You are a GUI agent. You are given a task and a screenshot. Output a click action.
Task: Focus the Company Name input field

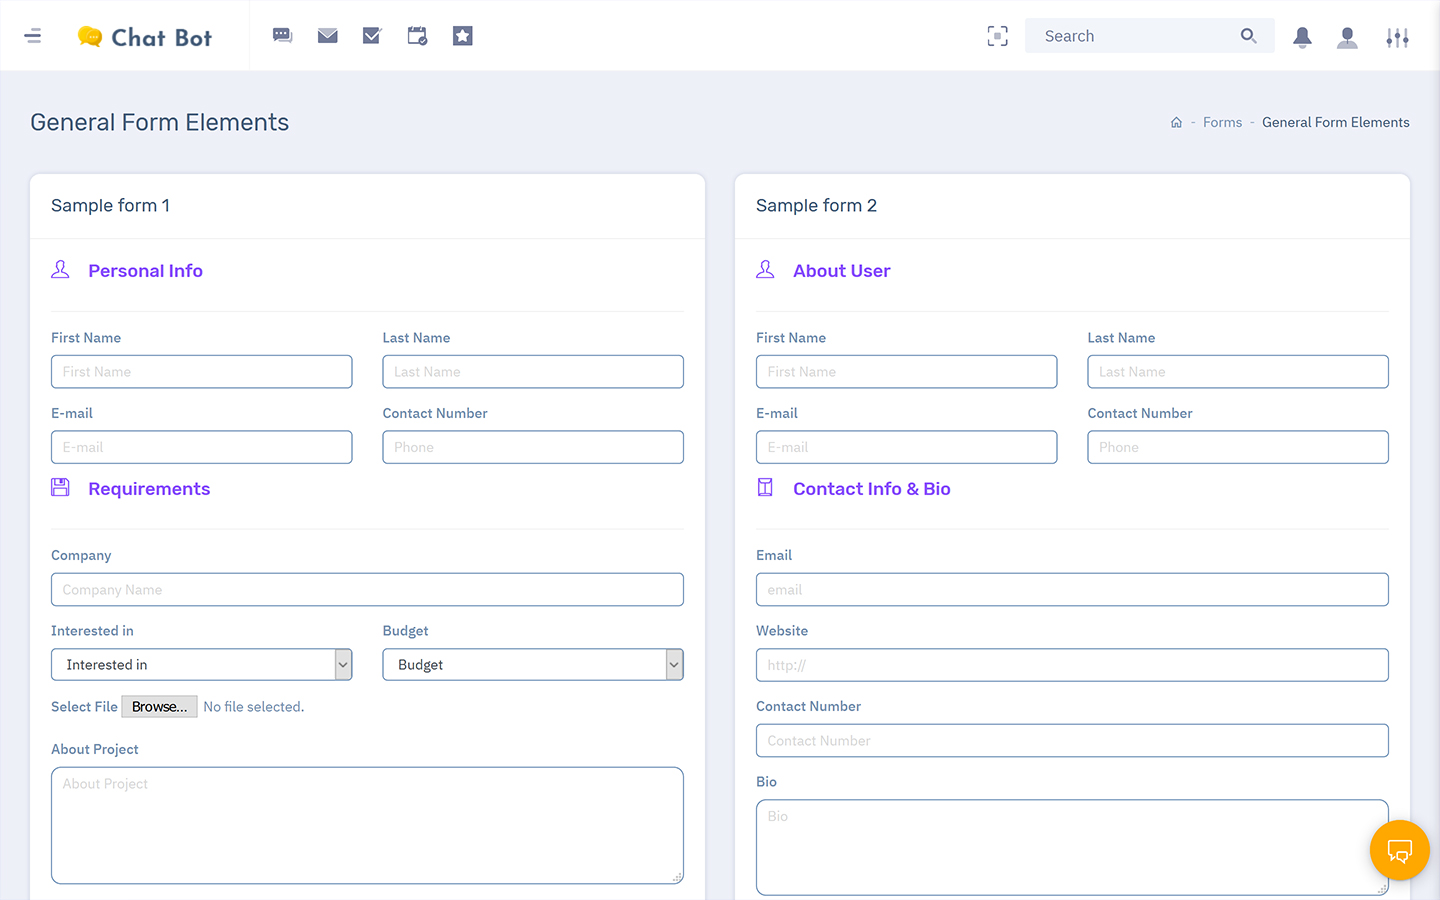point(367,590)
